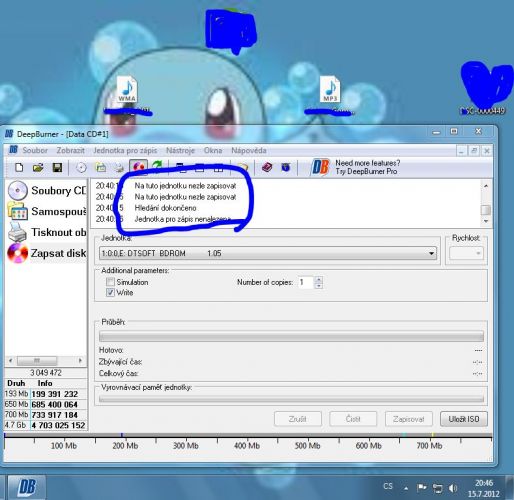Click the Uložit ISO button

(x=464, y=419)
